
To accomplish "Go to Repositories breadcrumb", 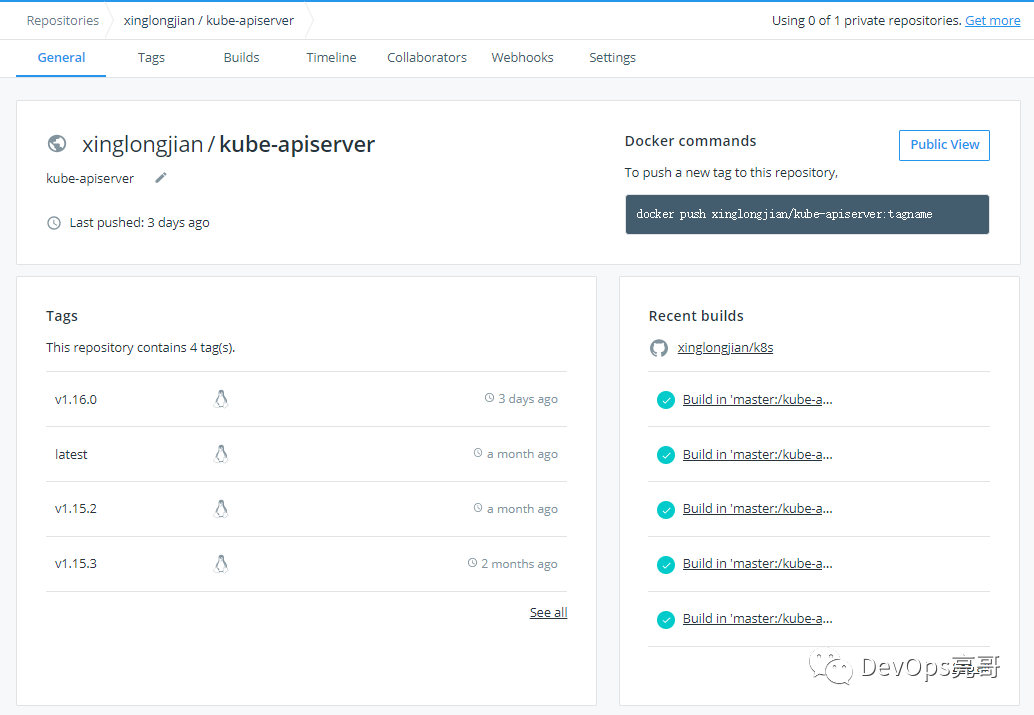I will coord(63,20).
